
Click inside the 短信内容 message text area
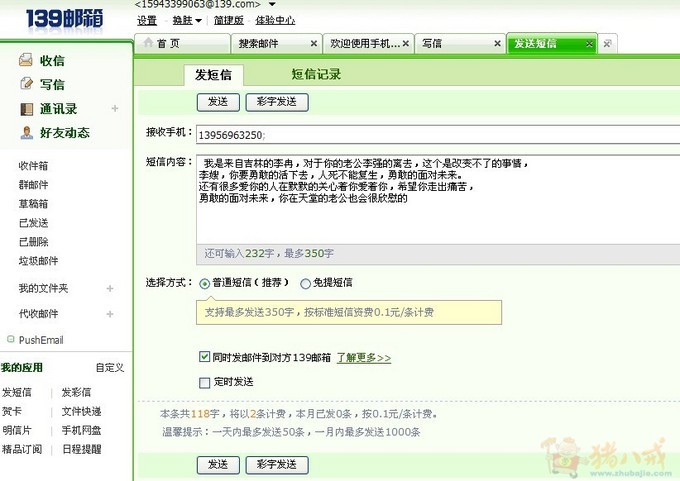tap(438, 199)
